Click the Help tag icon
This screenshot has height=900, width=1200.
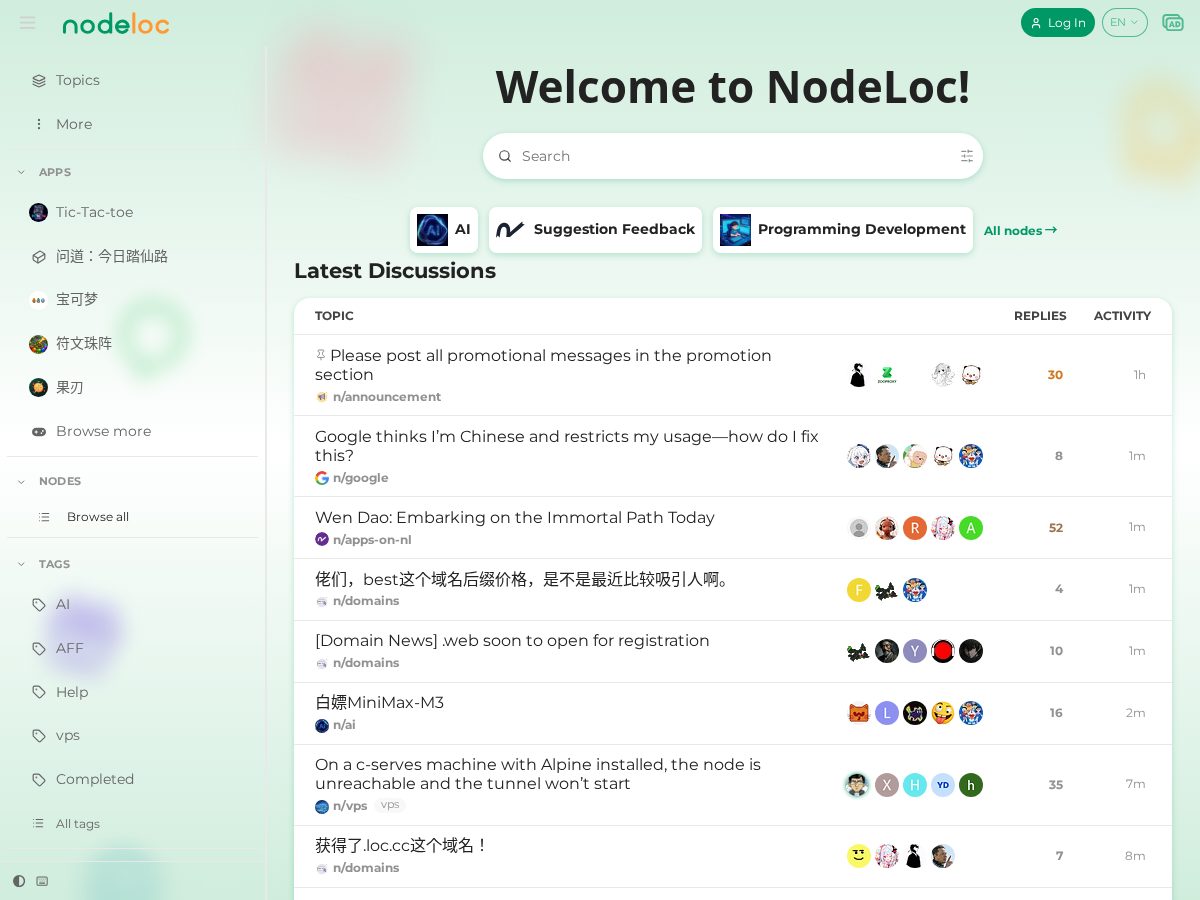[x=38, y=692]
